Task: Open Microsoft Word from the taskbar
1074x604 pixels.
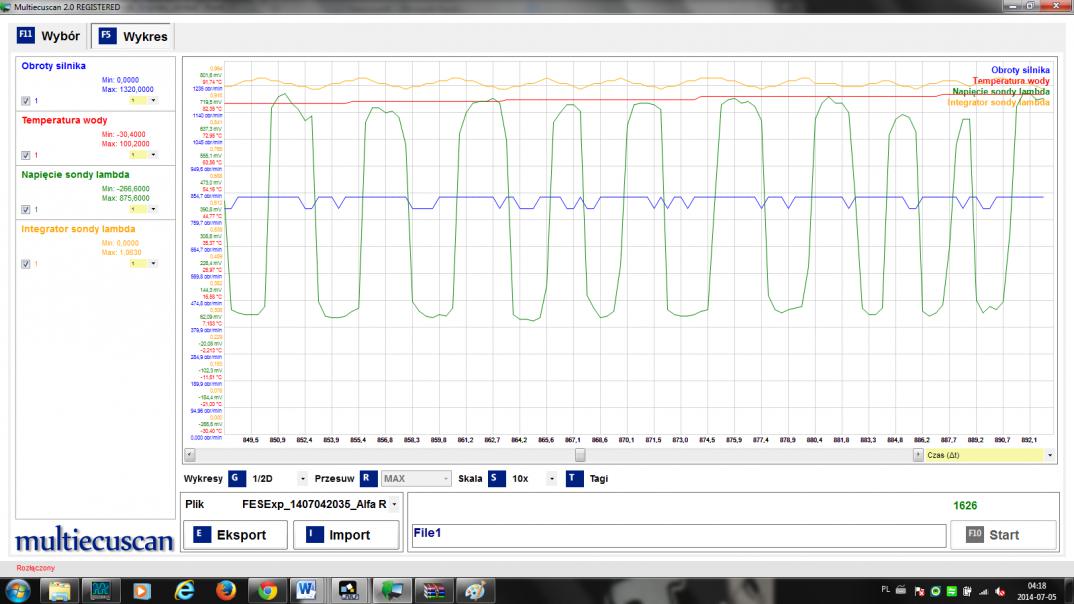Action: tap(306, 589)
